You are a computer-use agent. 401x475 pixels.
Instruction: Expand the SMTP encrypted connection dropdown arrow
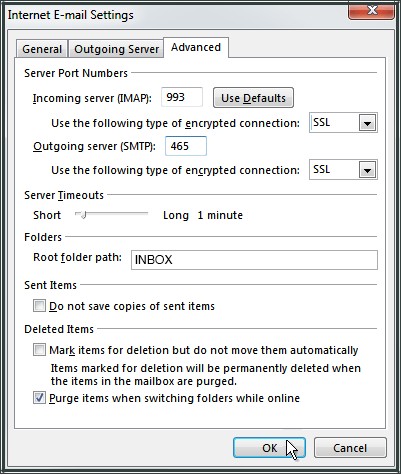coord(367,170)
